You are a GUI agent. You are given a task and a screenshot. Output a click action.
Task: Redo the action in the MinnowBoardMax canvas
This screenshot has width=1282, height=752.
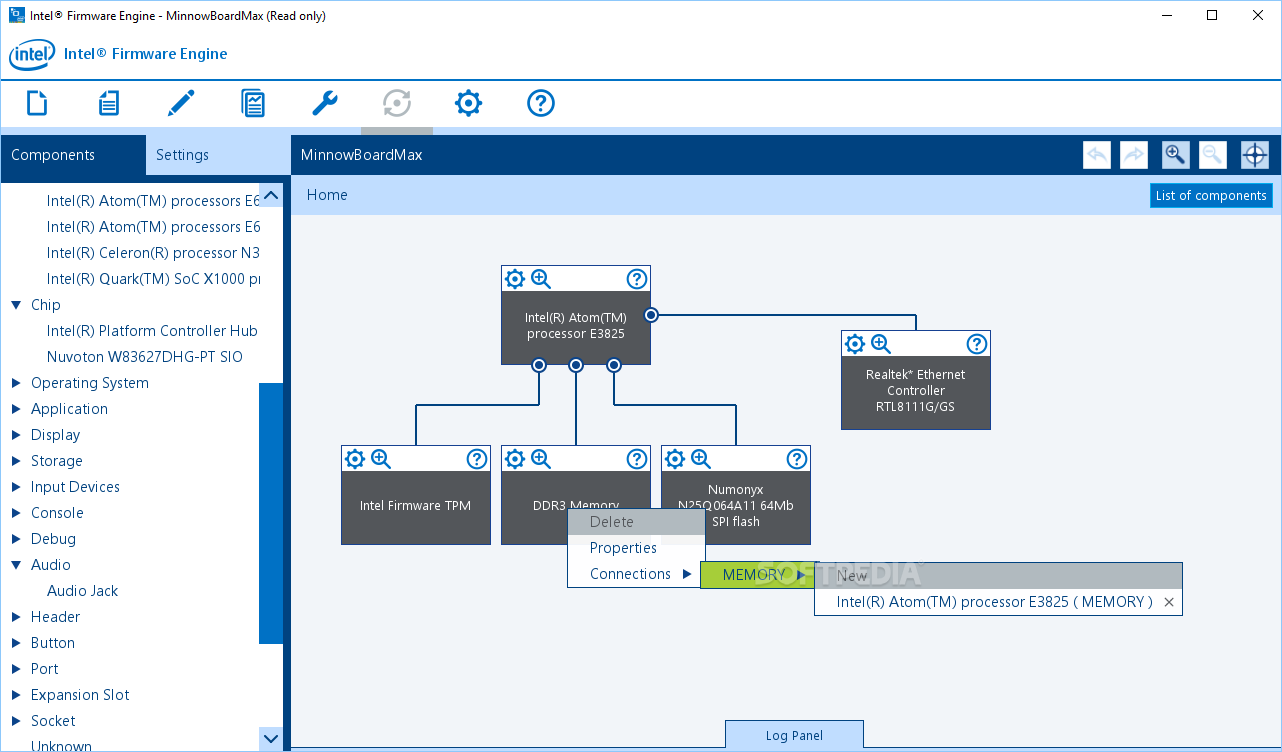1134,155
